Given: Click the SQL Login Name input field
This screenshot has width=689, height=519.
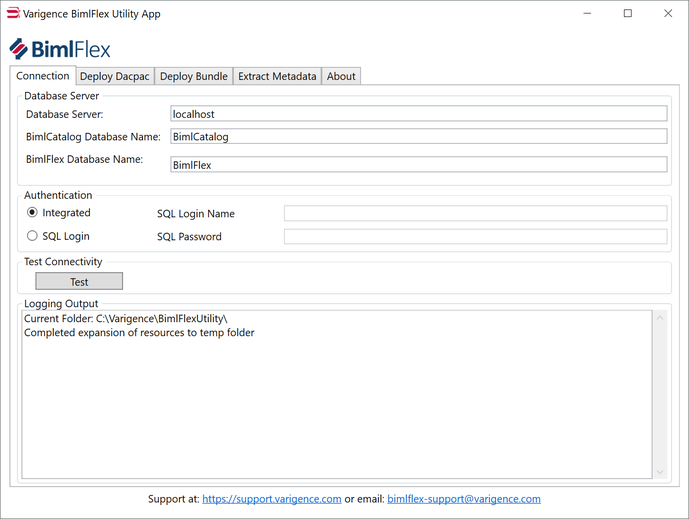Looking at the screenshot, I should pyautogui.click(x=475, y=214).
